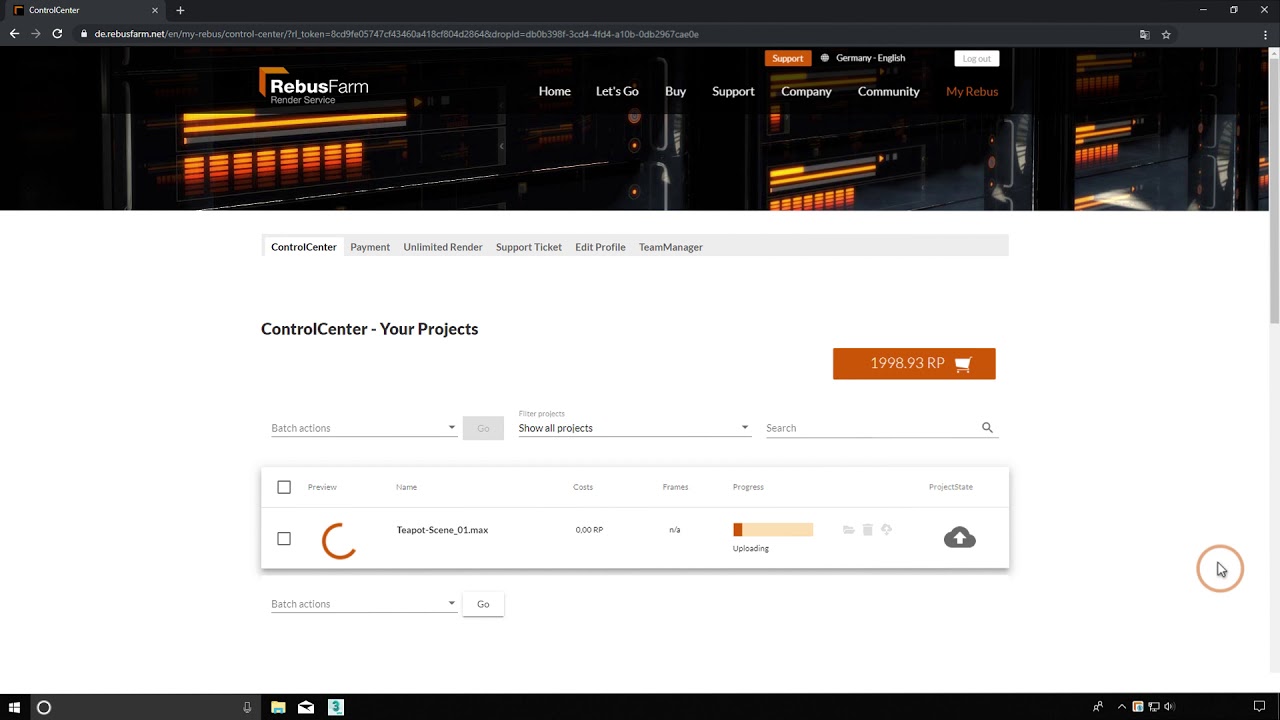The width and height of the screenshot is (1280, 720).
Task: Open the volume control in system tray
Action: click(1170, 707)
